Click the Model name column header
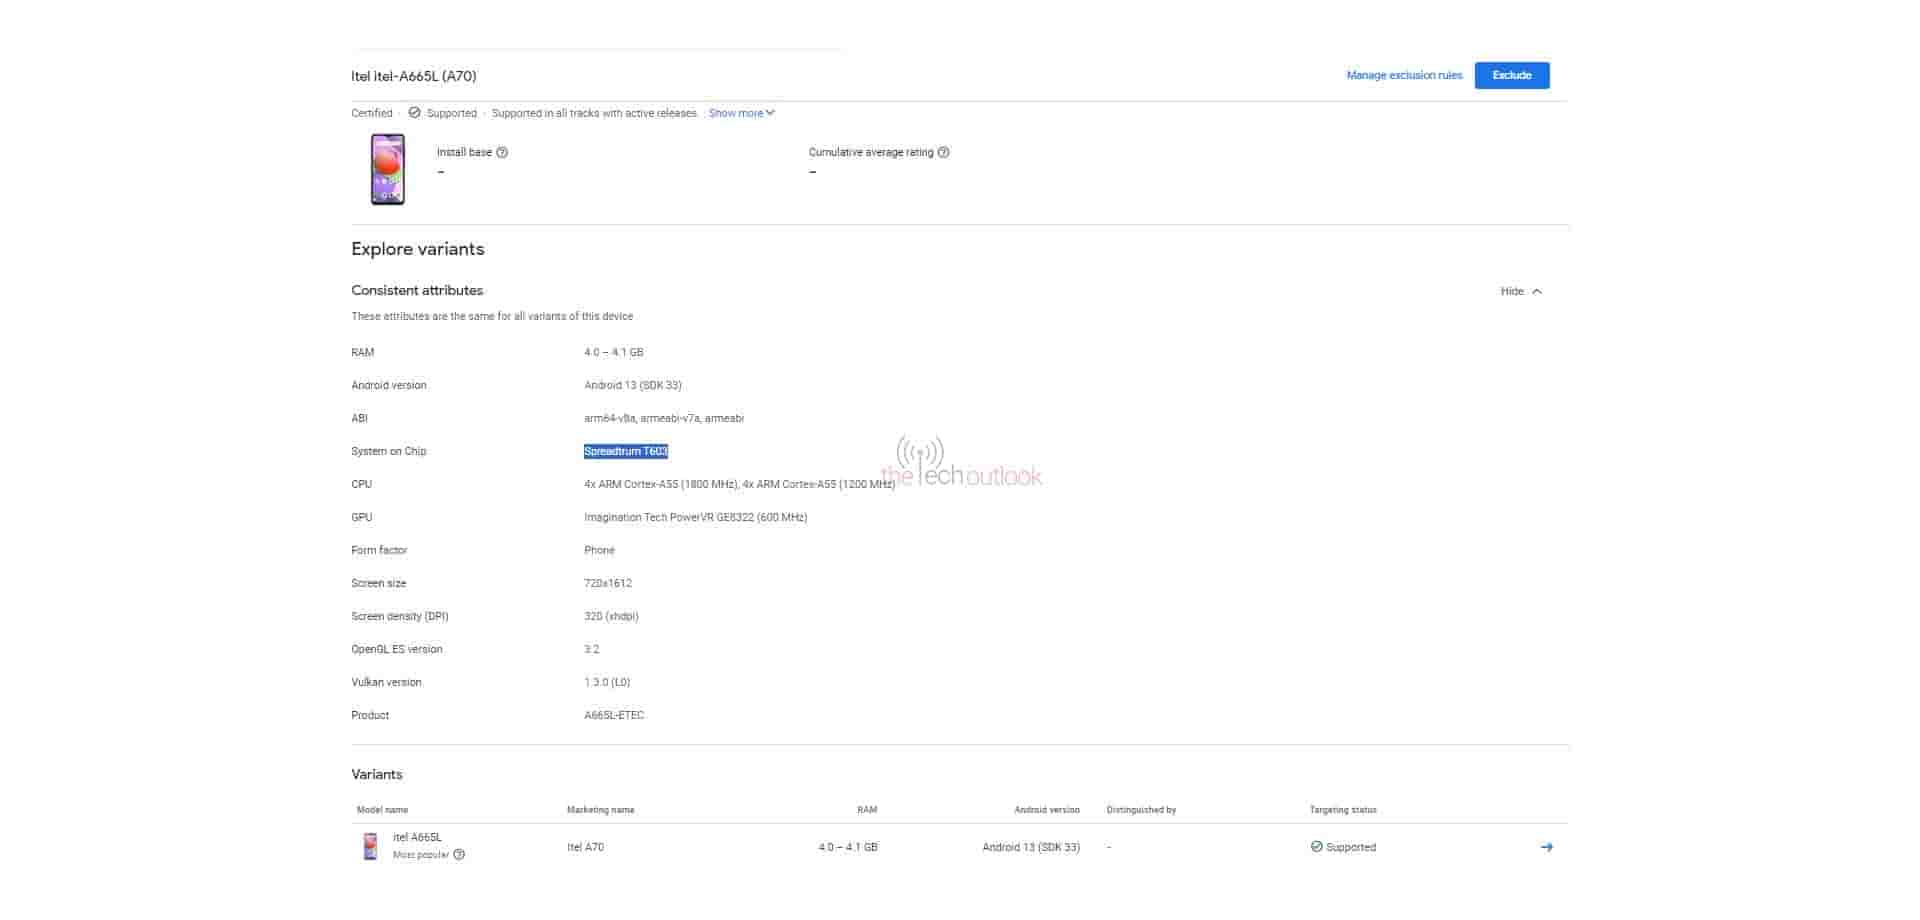This screenshot has height=920, width=1920. click(x=382, y=810)
